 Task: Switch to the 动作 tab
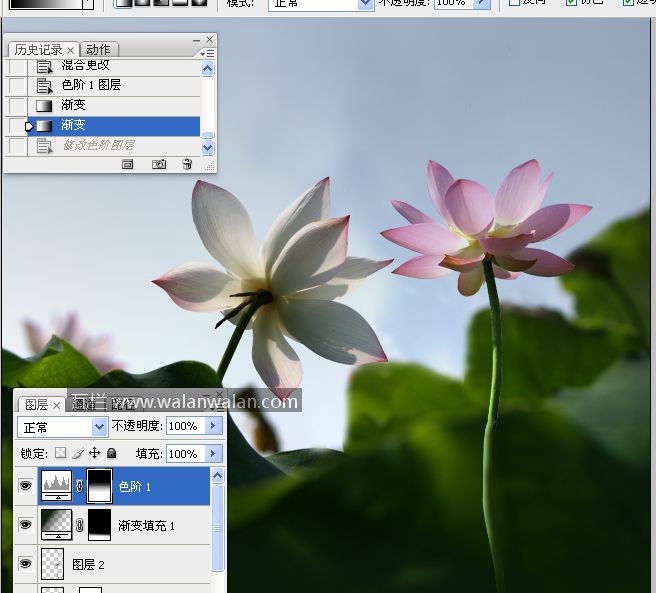(x=98, y=49)
